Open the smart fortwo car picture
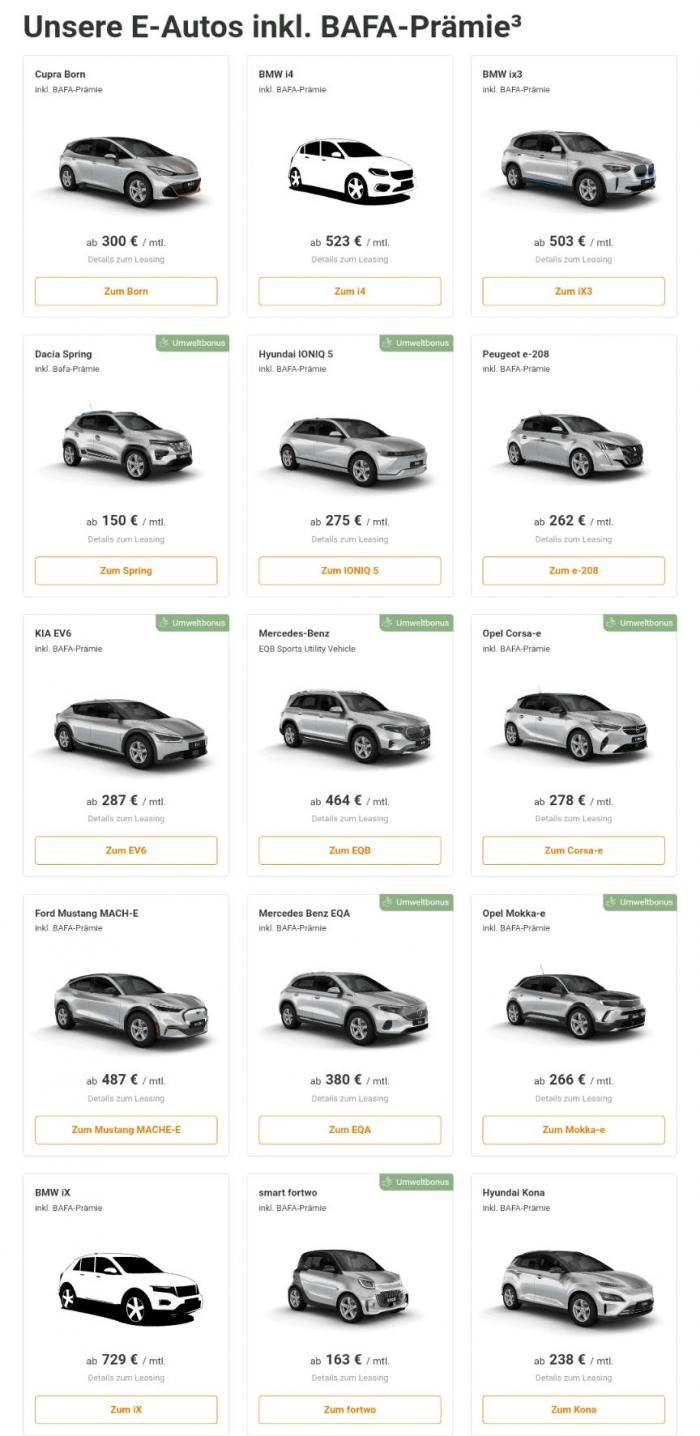Screen dimensions: 700x1436 [349, 1285]
